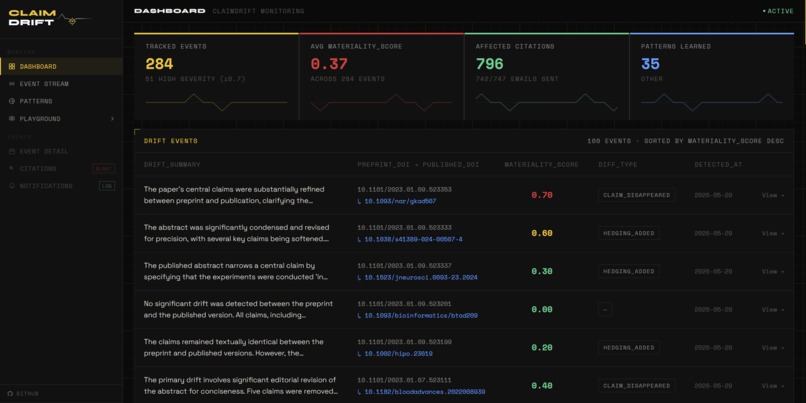Open the Notifications menu item
The height and width of the screenshot is (403, 806).
pyautogui.click(x=62, y=186)
